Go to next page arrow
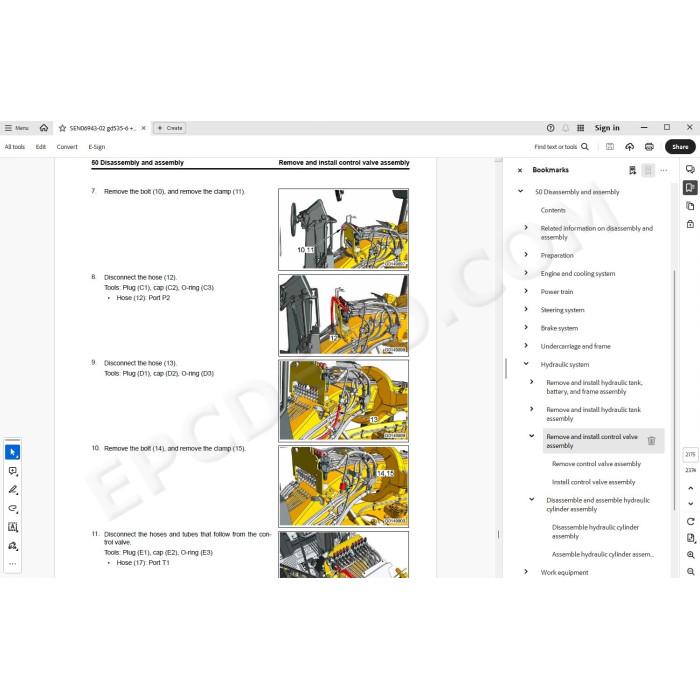 pyautogui.click(x=690, y=504)
